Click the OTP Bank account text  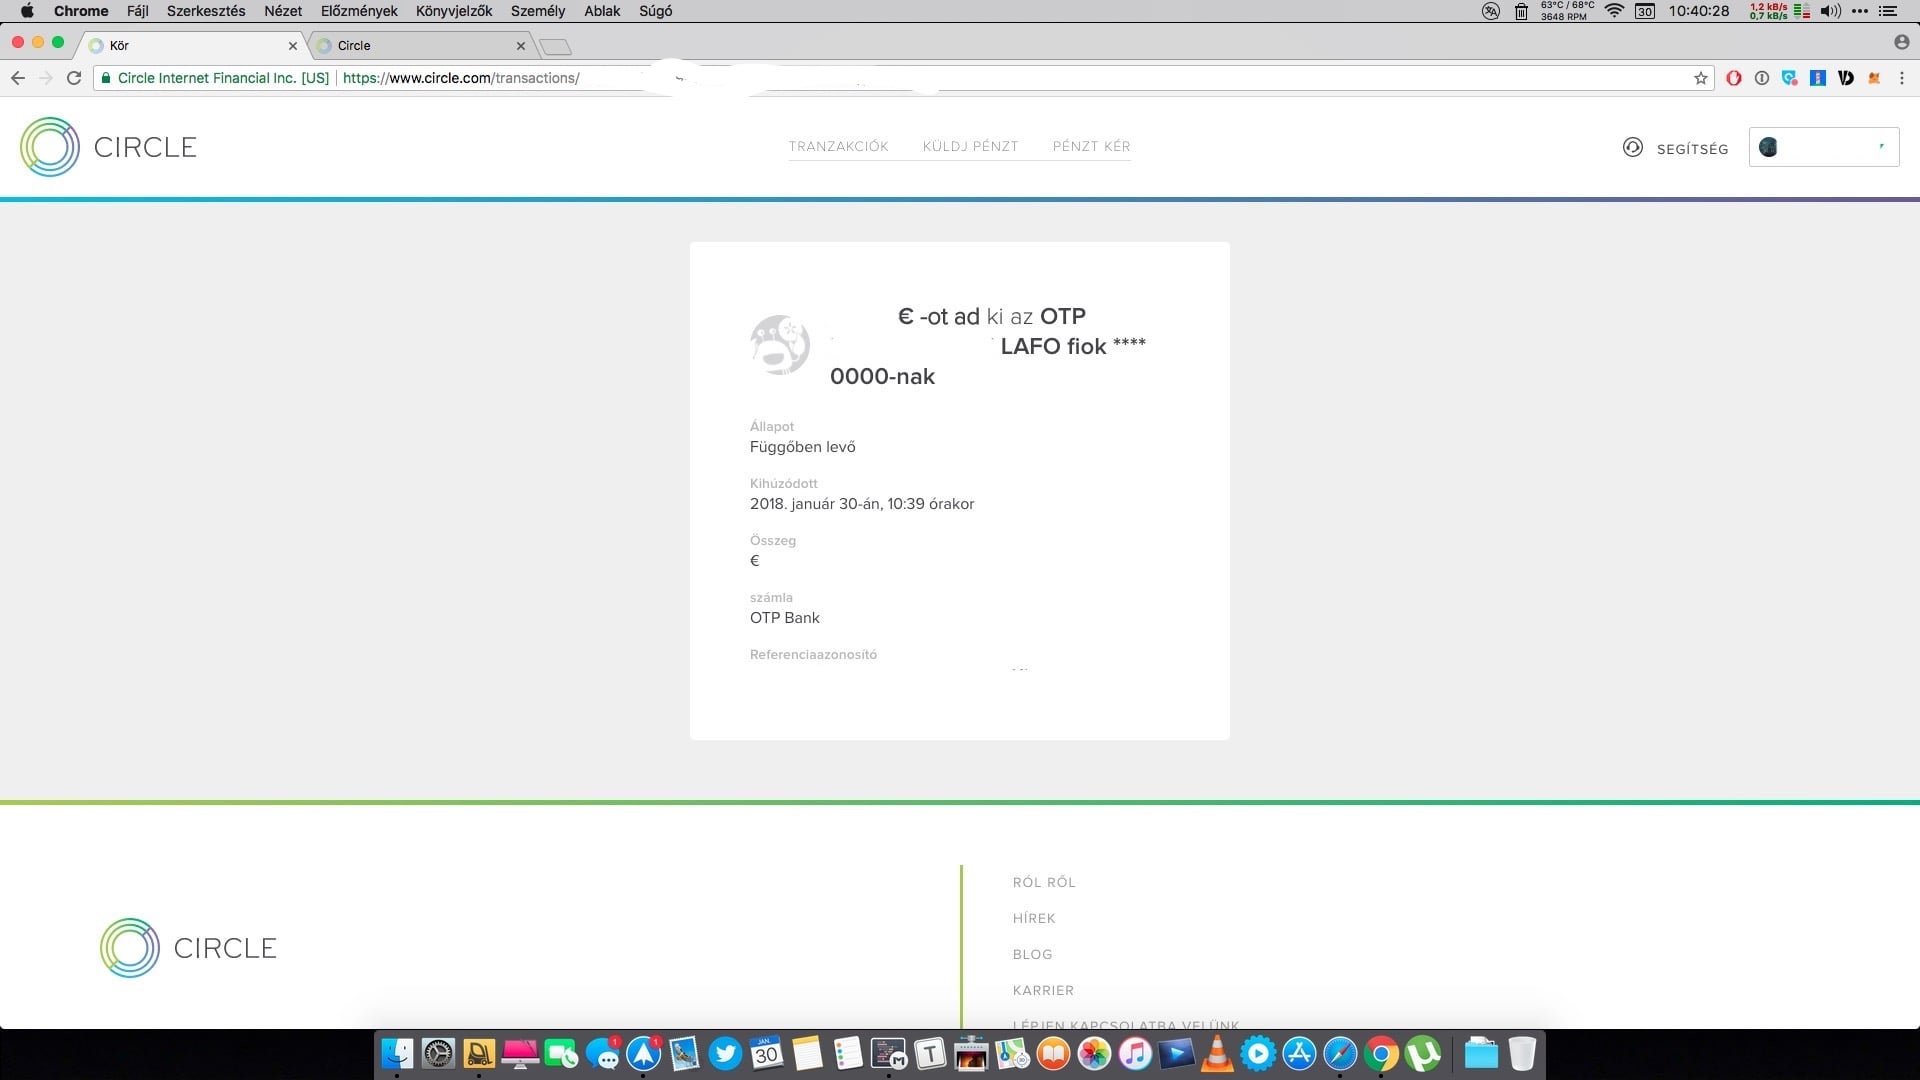785,618
